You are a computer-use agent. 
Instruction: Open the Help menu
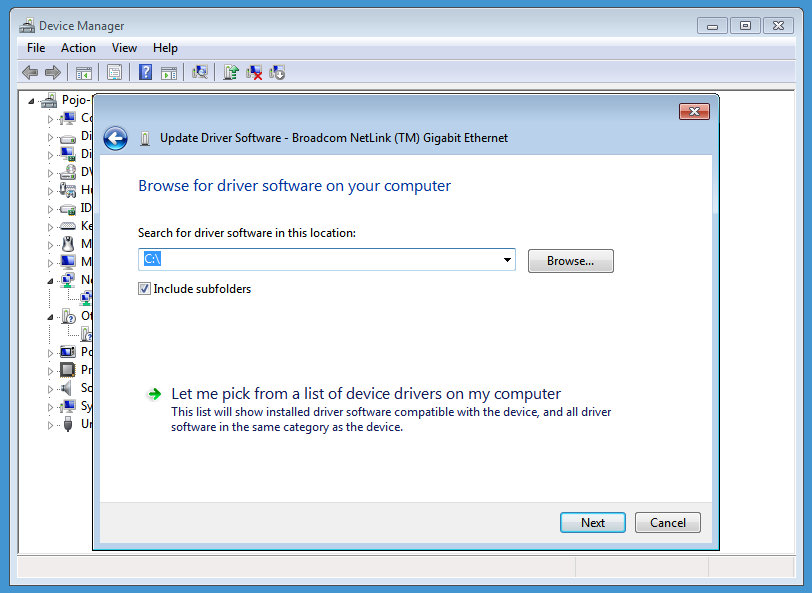point(165,48)
